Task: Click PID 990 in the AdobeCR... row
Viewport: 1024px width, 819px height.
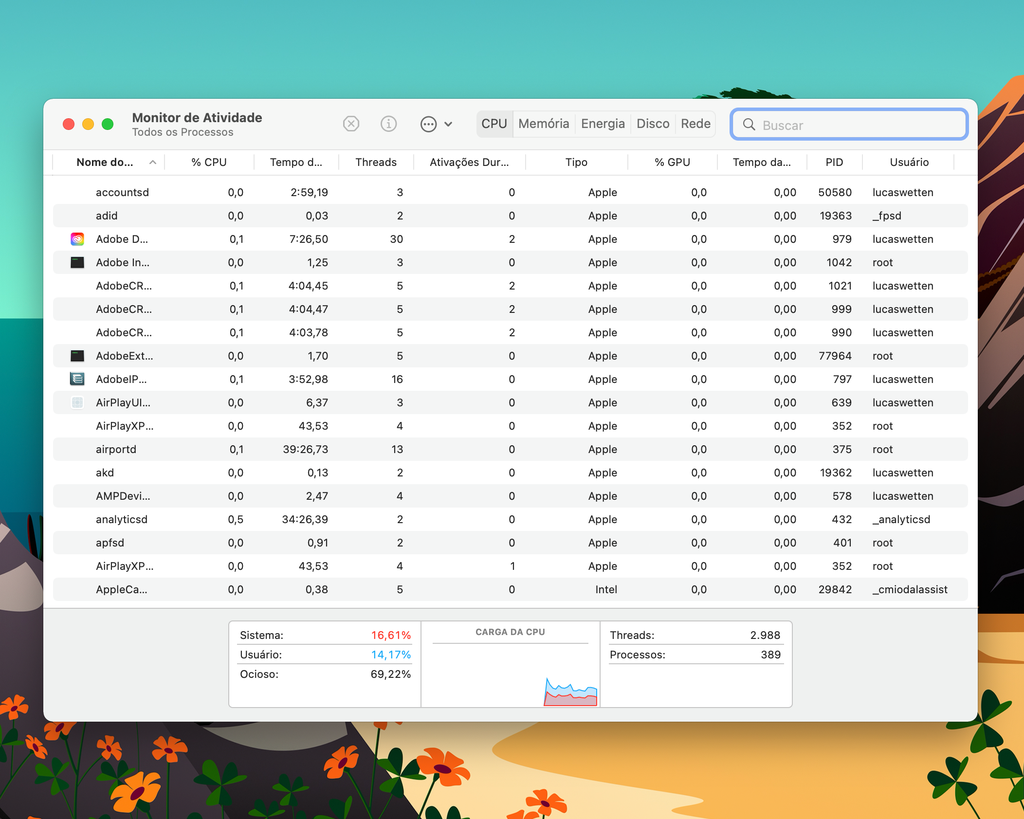Action: (x=842, y=332)
